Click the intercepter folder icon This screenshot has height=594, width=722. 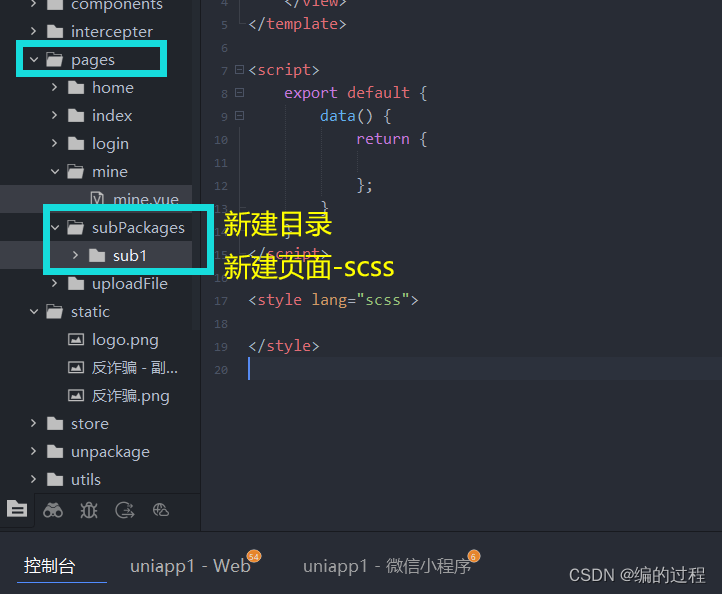click(55, 31)
